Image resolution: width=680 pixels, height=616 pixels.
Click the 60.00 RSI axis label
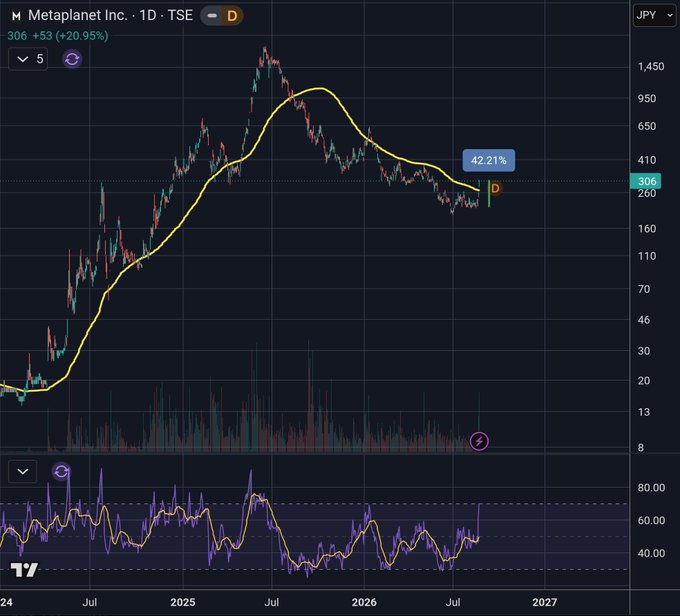pos(651,520)
